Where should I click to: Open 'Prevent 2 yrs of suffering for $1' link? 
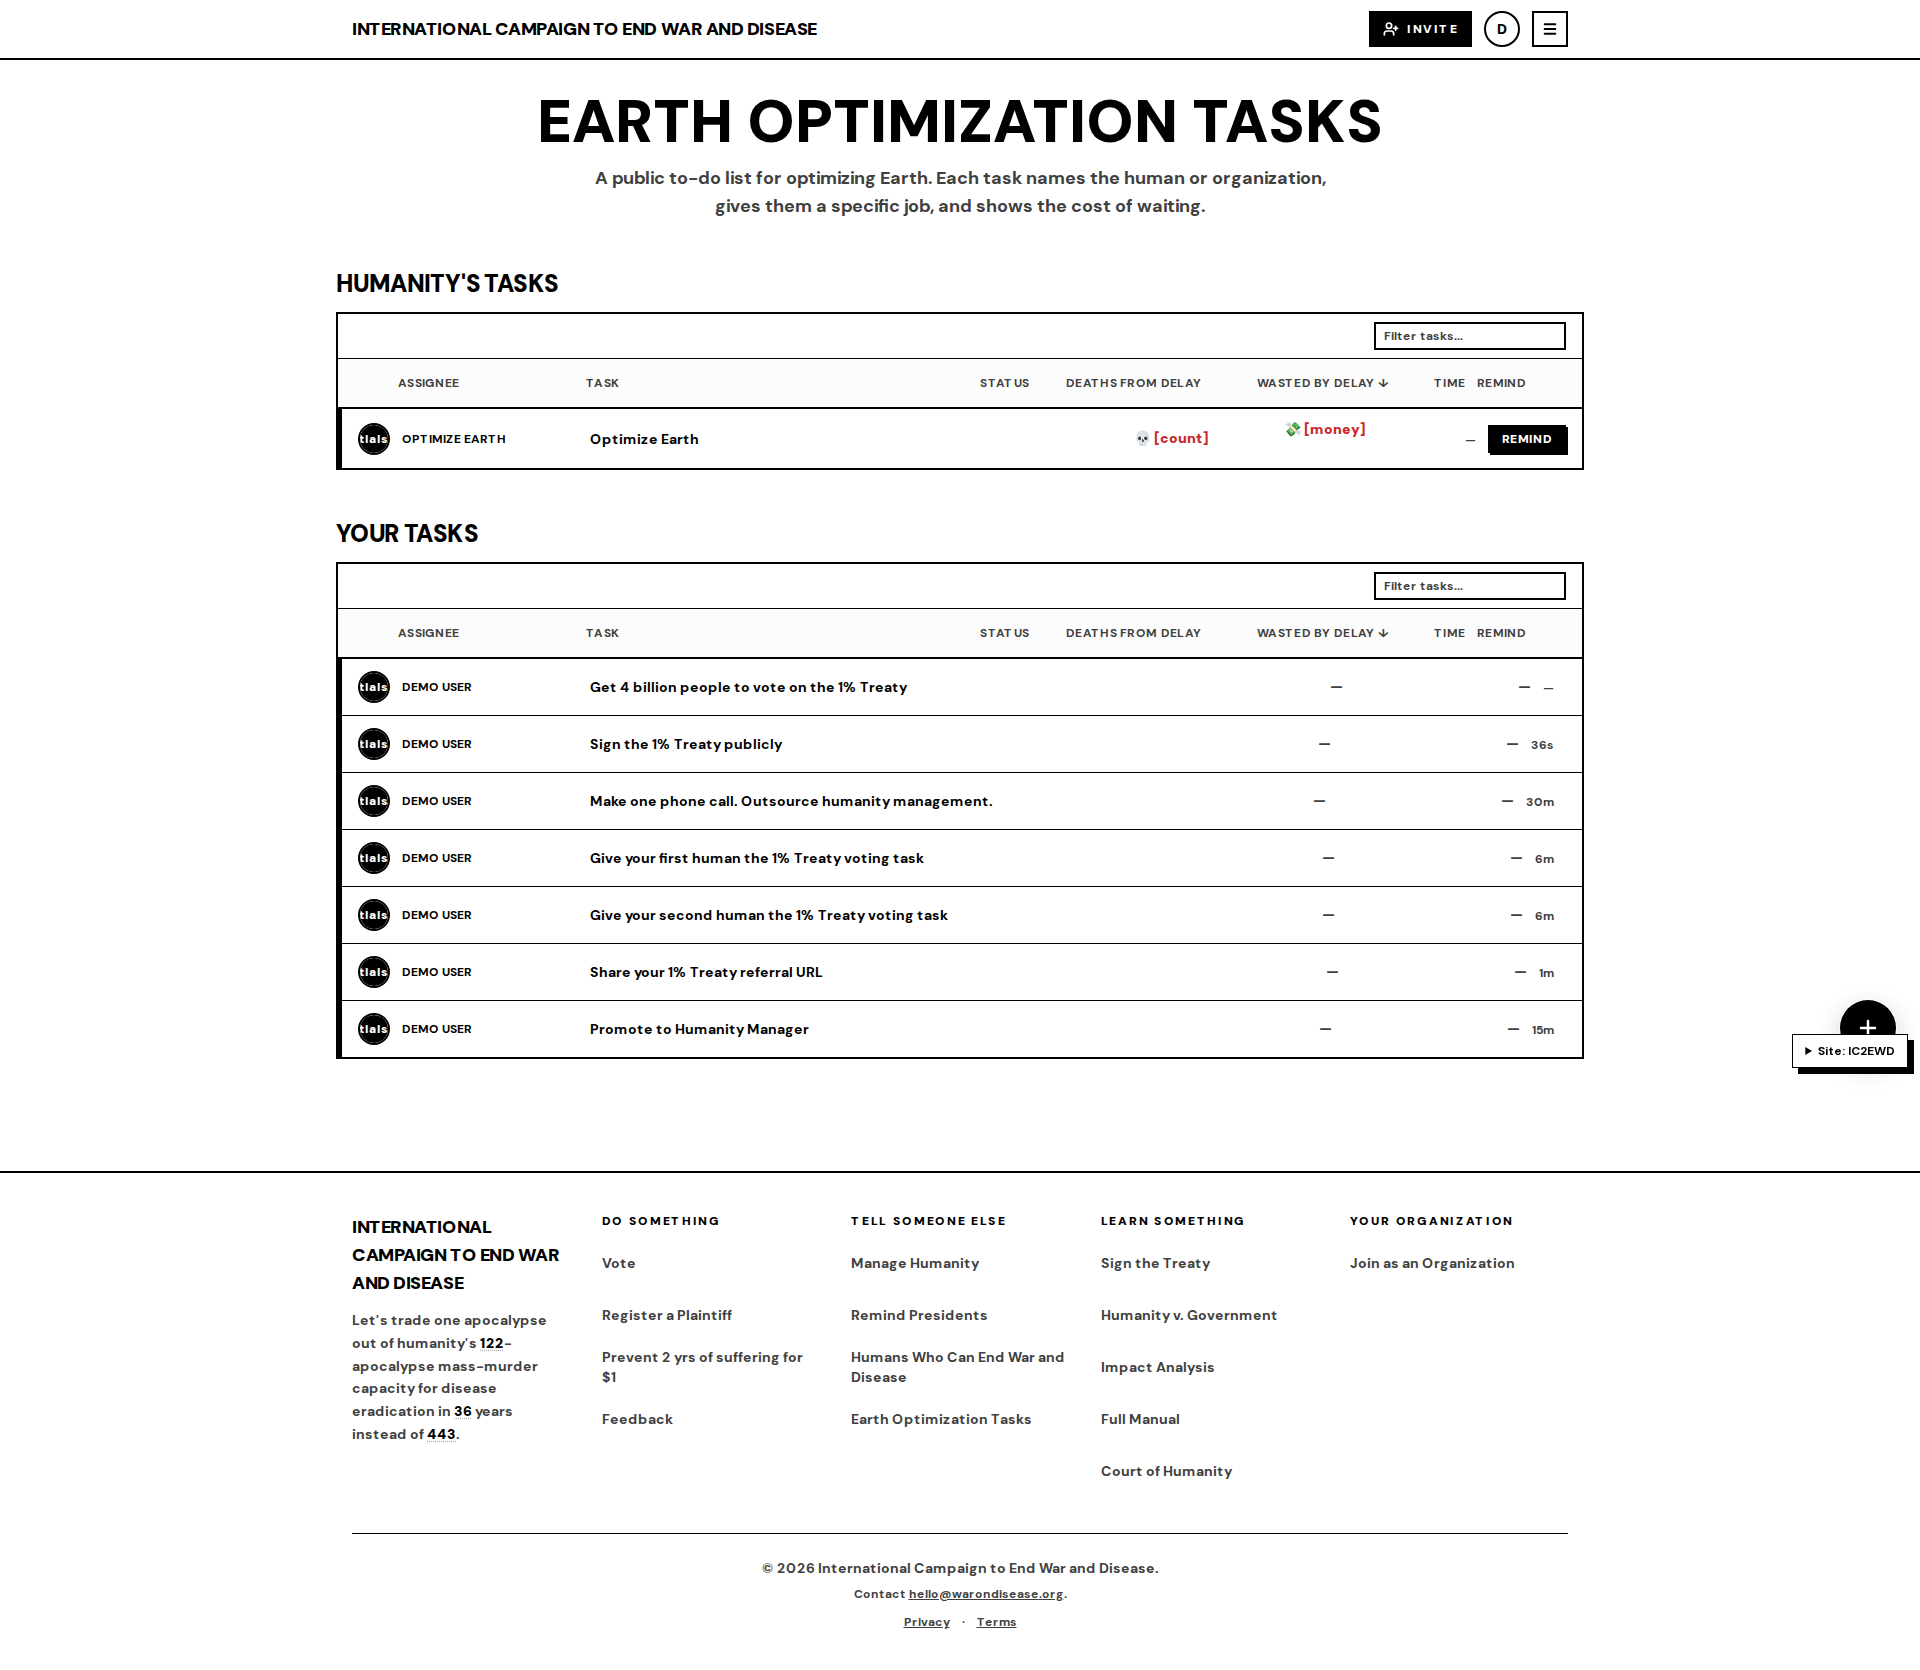tap(702, 1367)
